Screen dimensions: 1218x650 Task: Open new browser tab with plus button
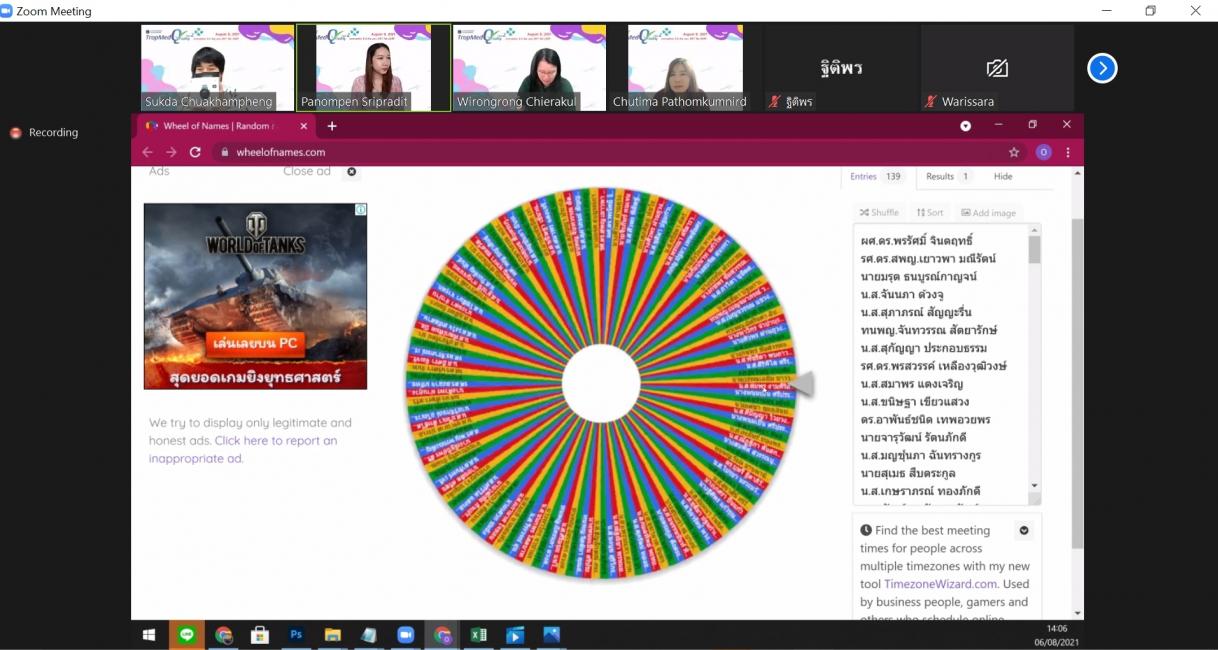click(332, 126)
